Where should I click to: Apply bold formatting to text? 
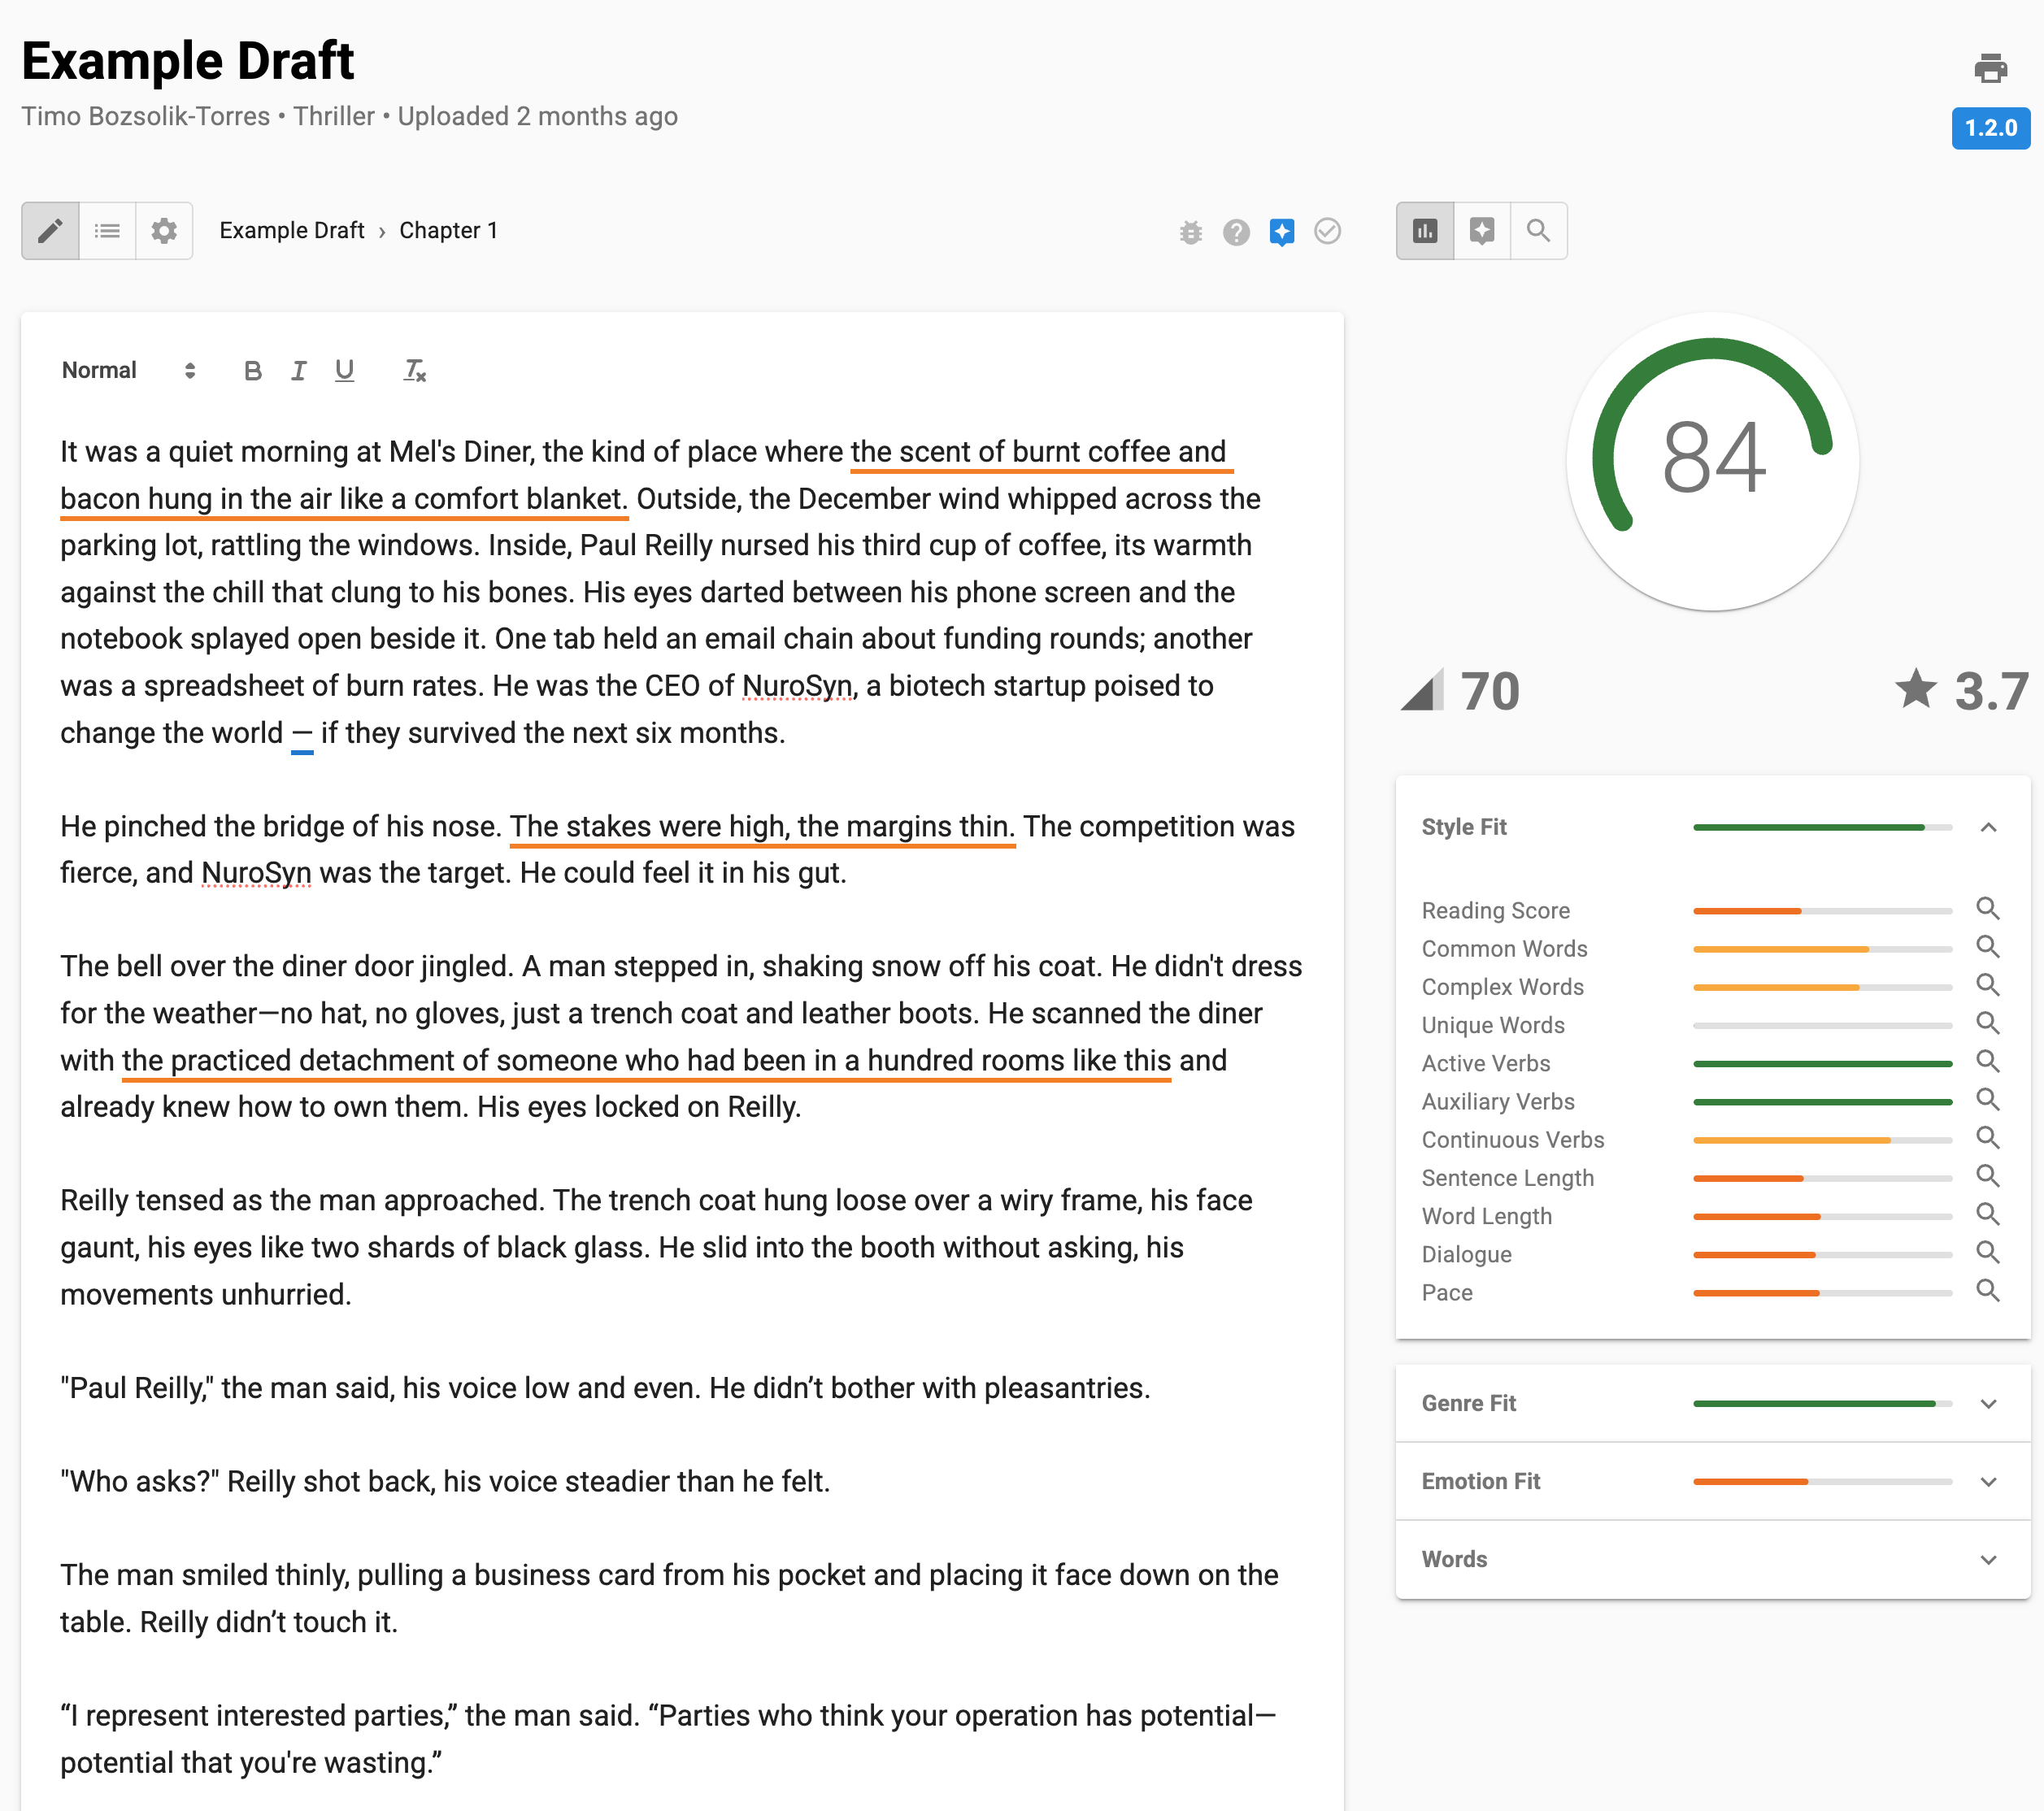point(253,370)
